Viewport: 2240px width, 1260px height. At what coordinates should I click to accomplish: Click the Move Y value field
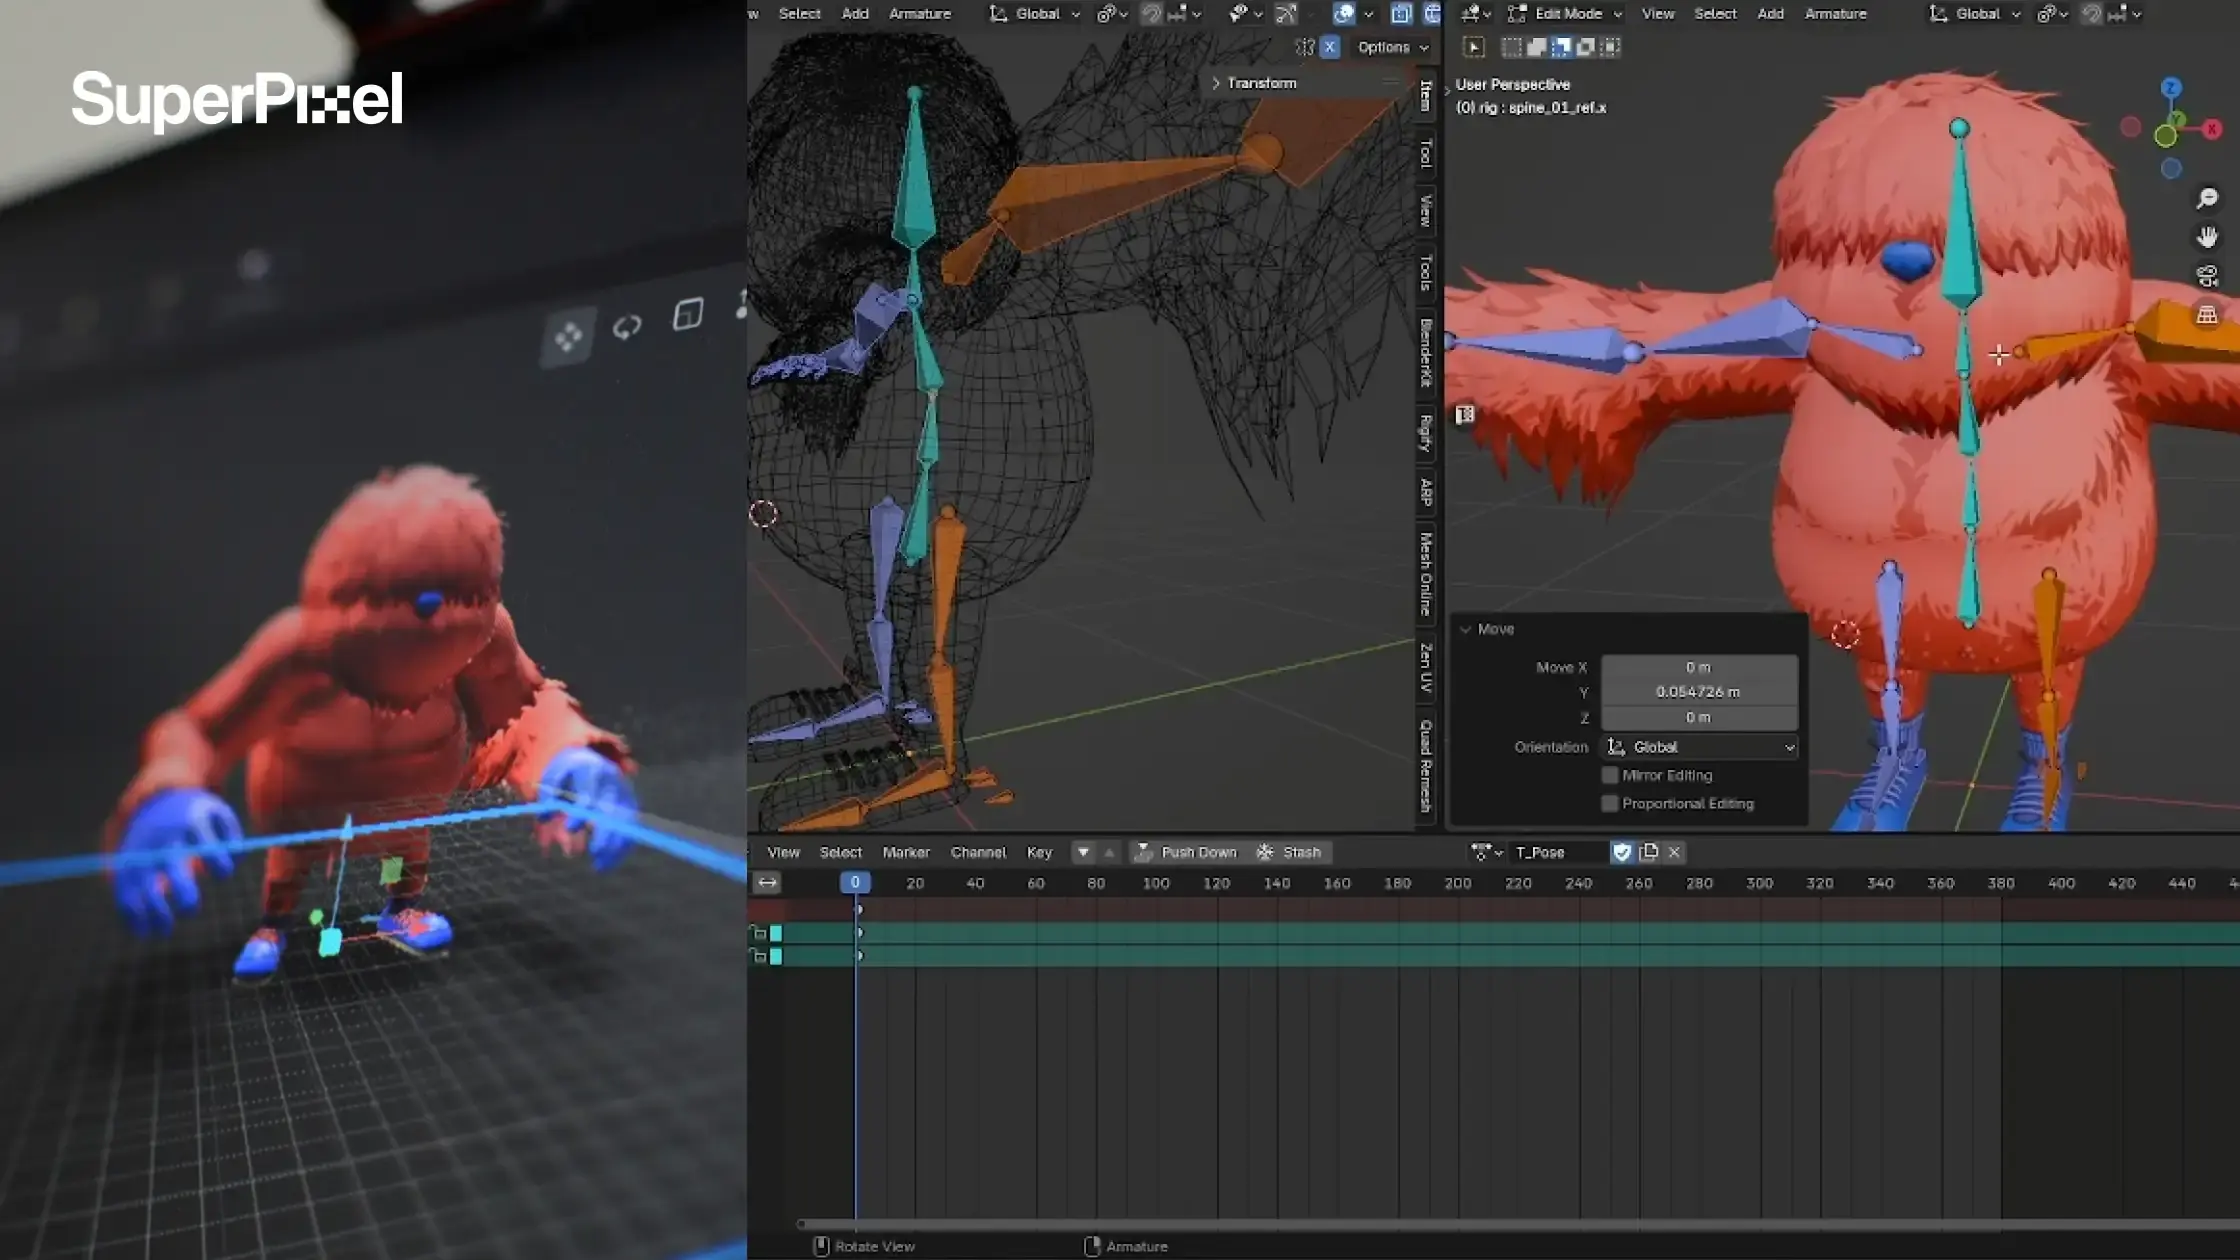point(1698,692)
